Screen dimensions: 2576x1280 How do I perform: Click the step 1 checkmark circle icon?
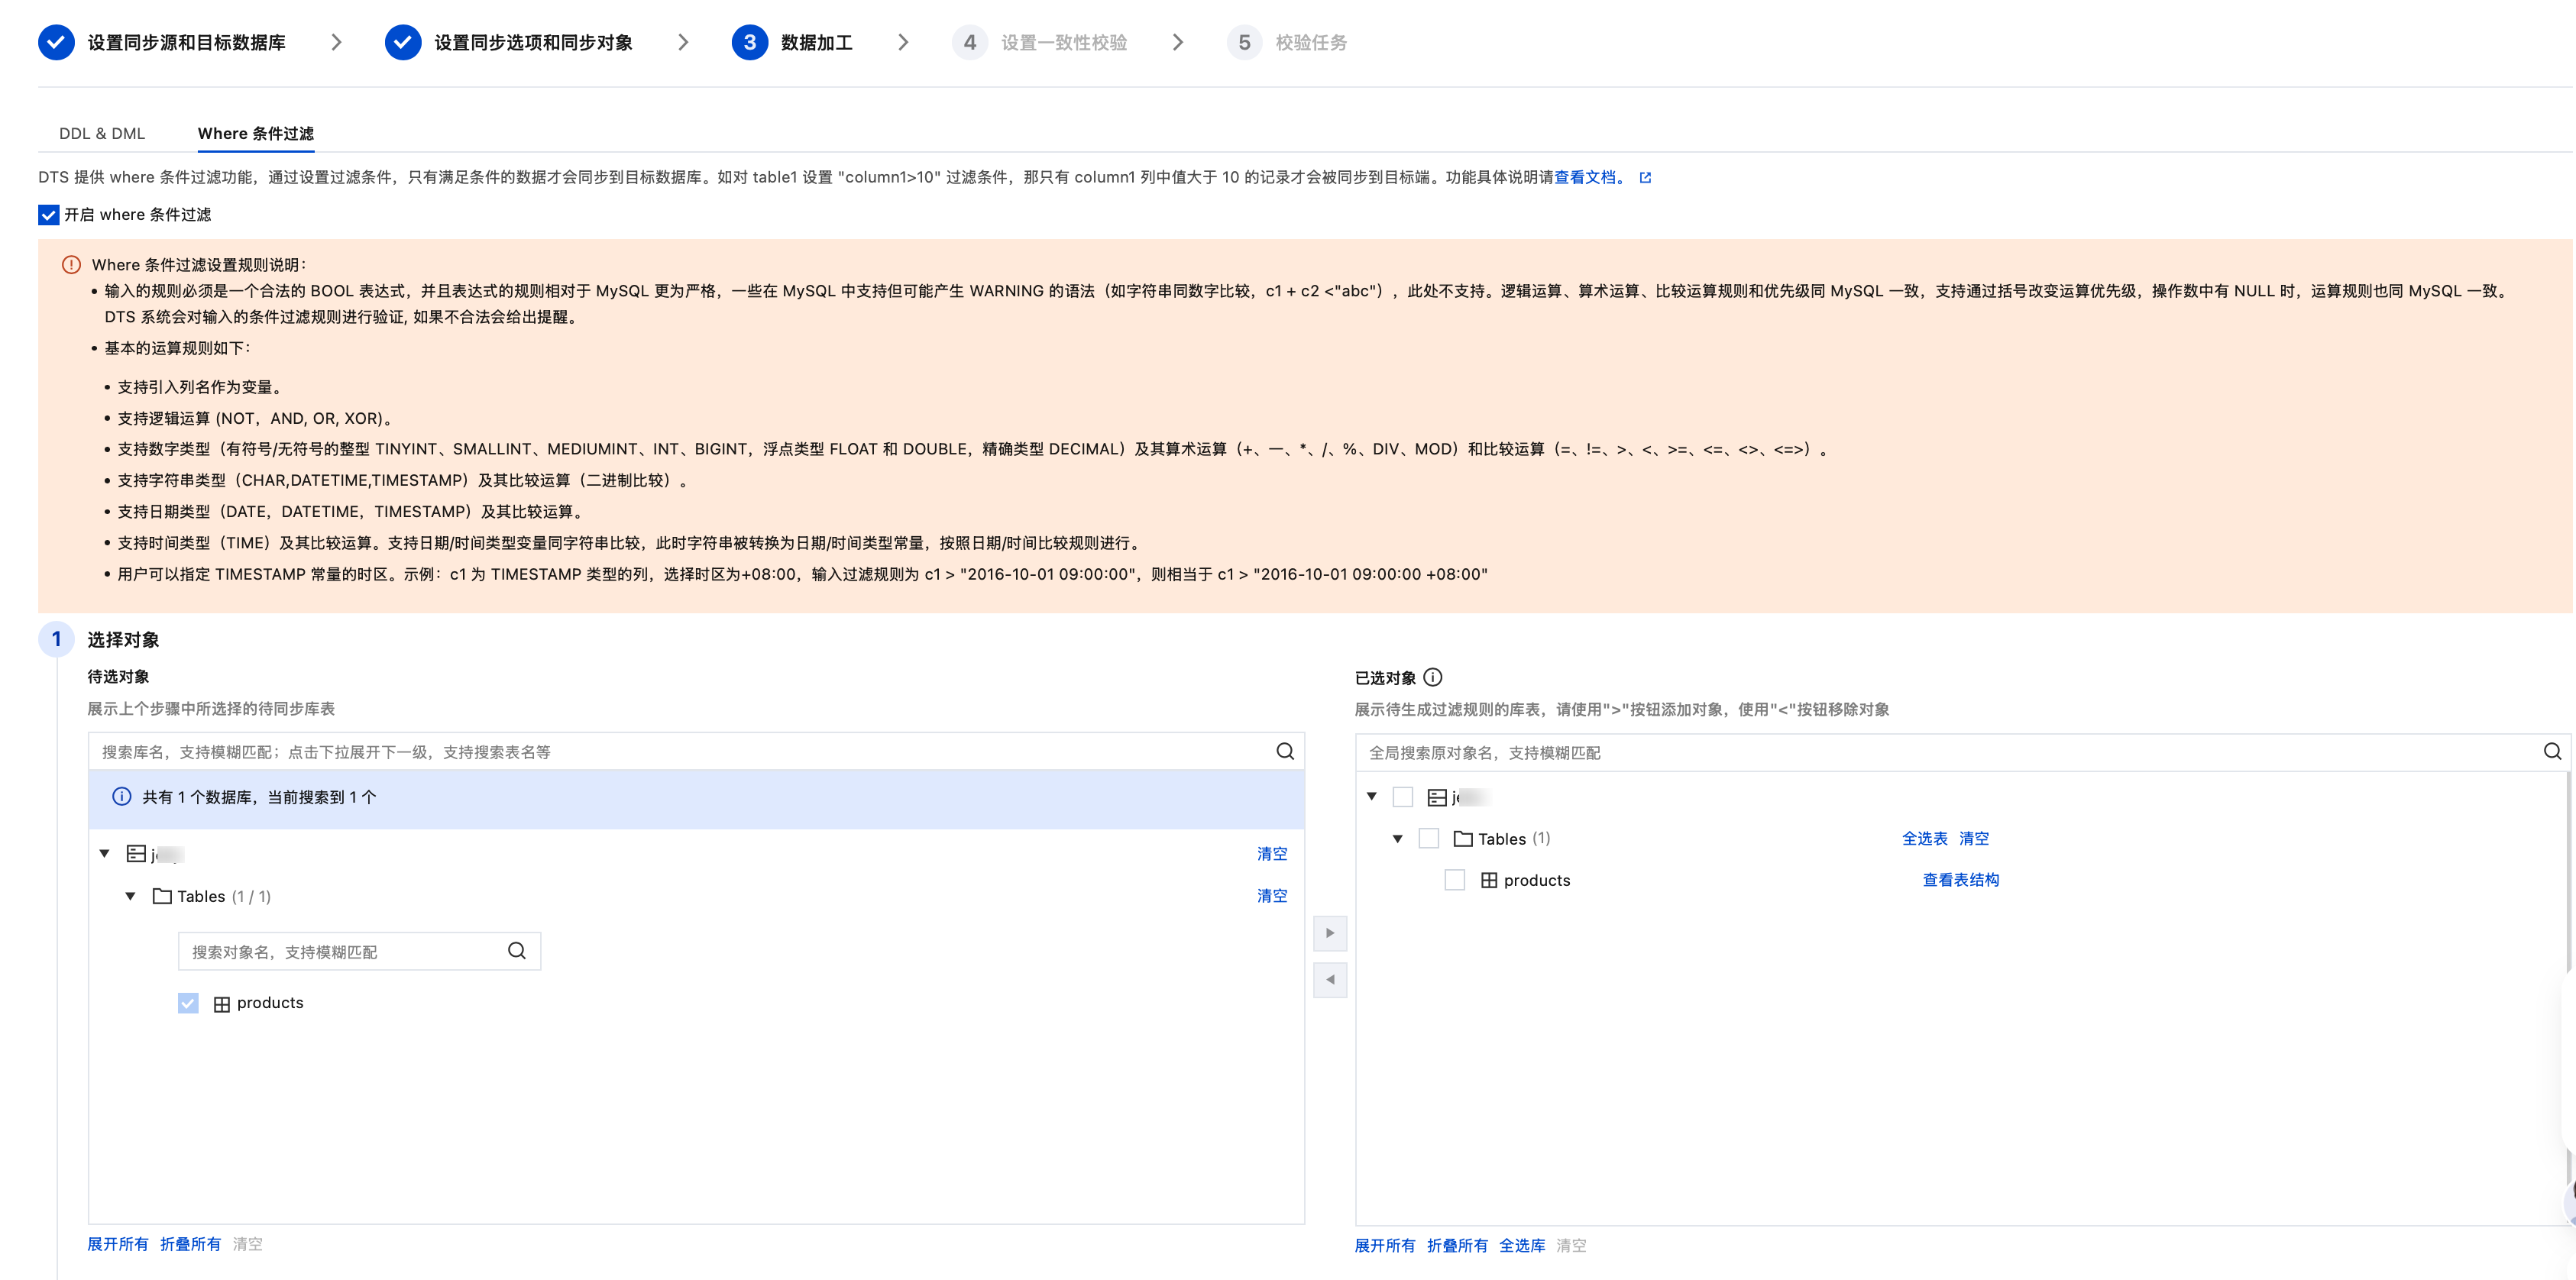[56, 42]
